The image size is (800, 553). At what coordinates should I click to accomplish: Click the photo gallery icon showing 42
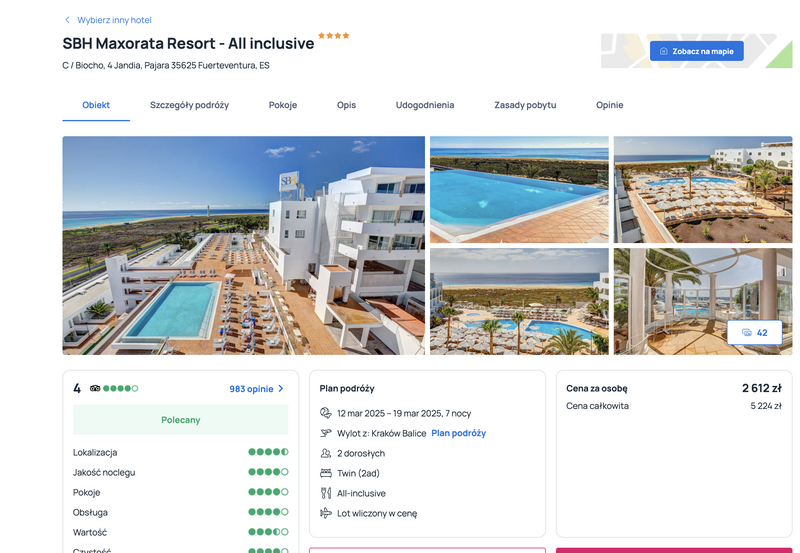click(747, 333)
